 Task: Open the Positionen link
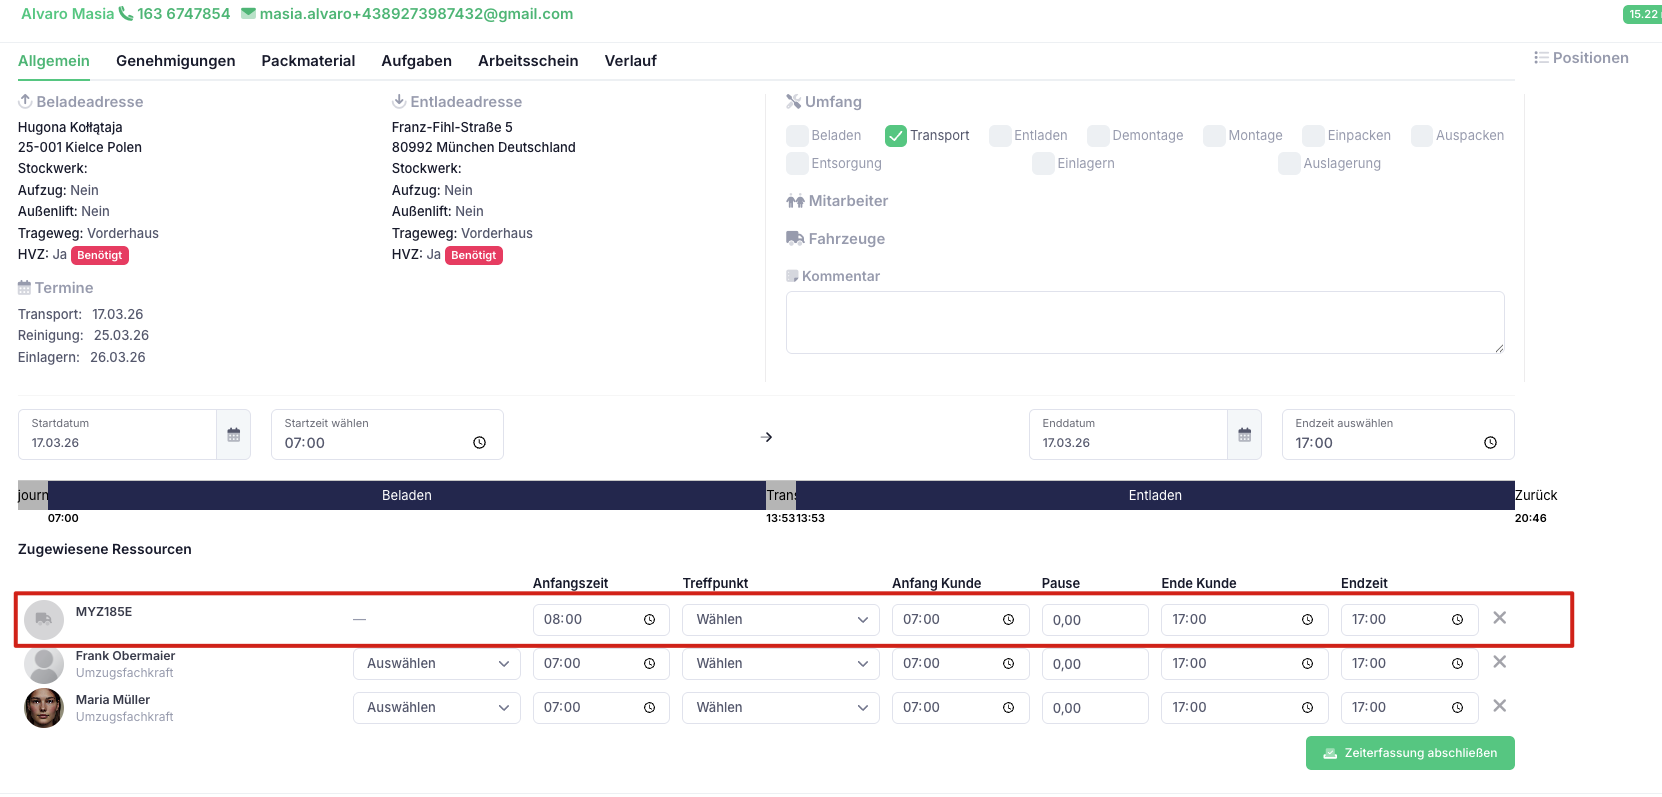pos(1582,58)
